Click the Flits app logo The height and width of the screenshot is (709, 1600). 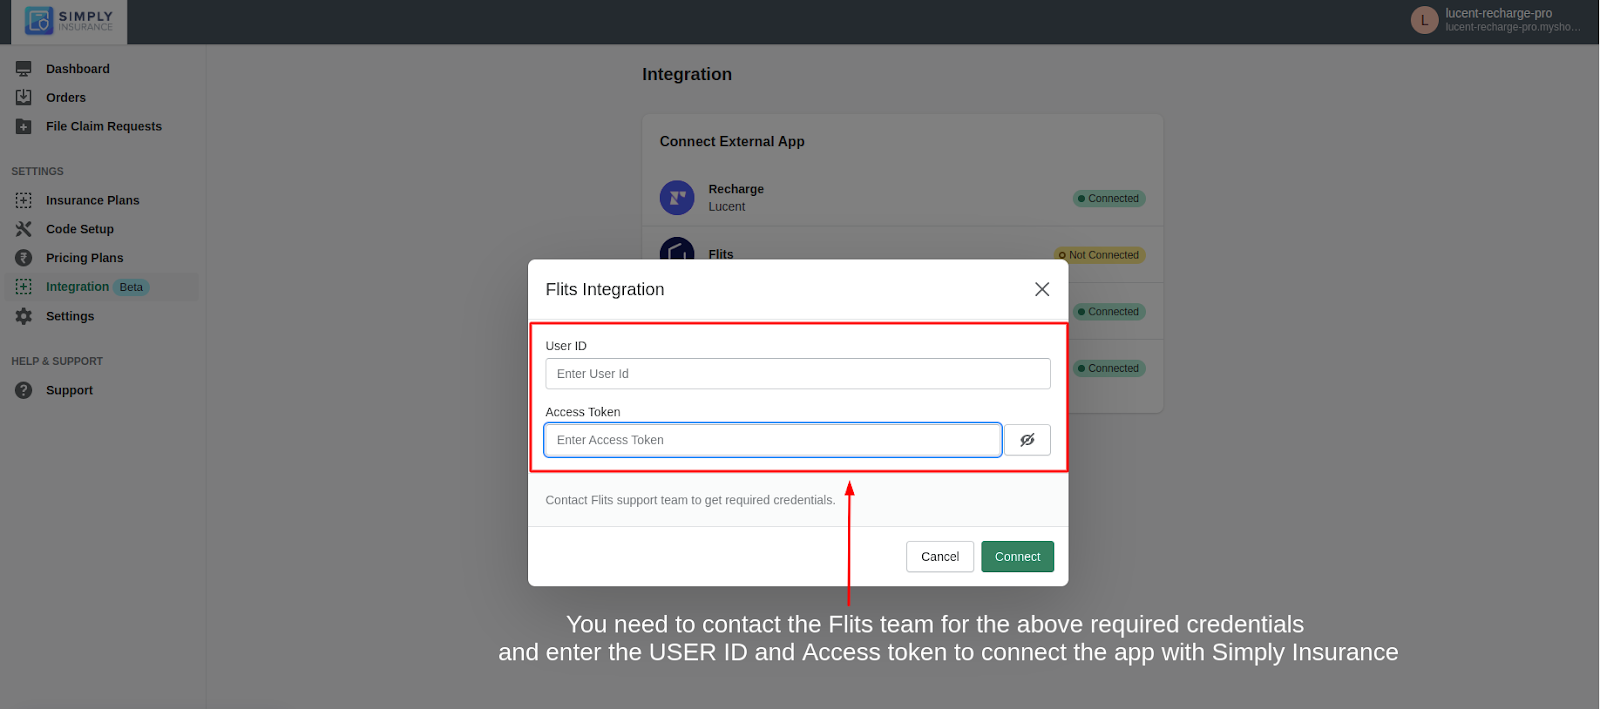(677, 248)
